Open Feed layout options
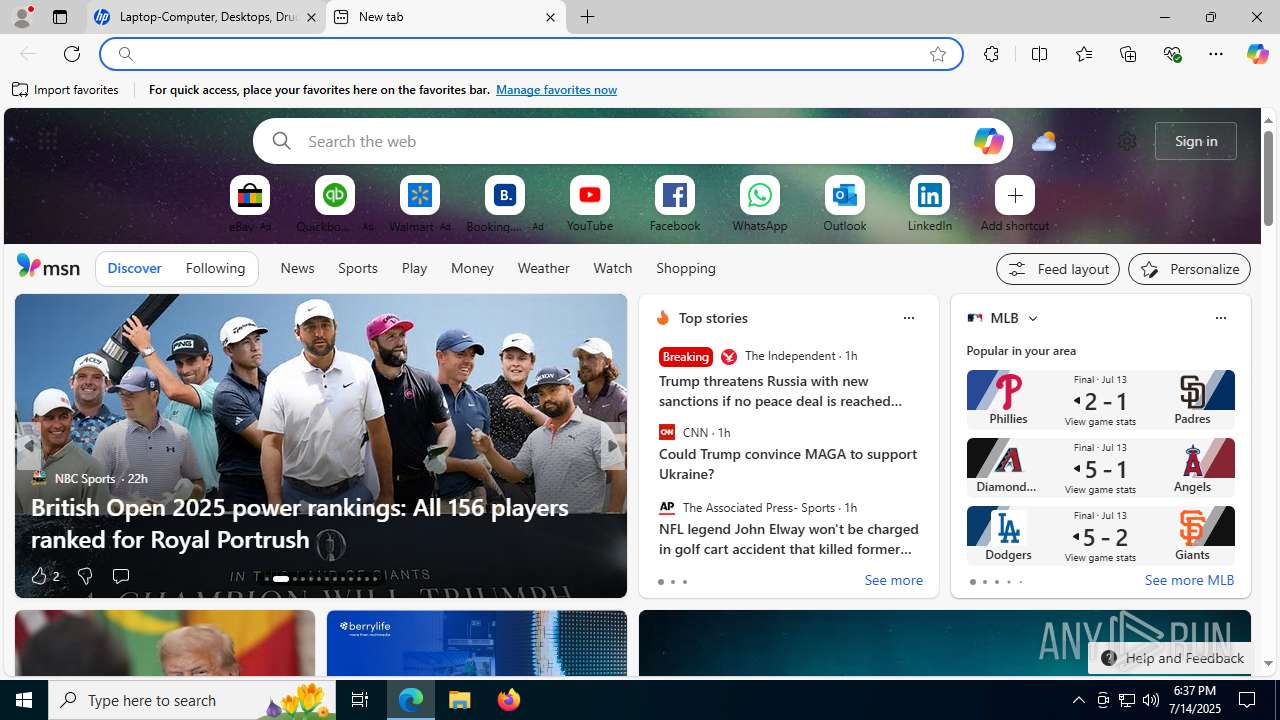 click(1058, 269)
